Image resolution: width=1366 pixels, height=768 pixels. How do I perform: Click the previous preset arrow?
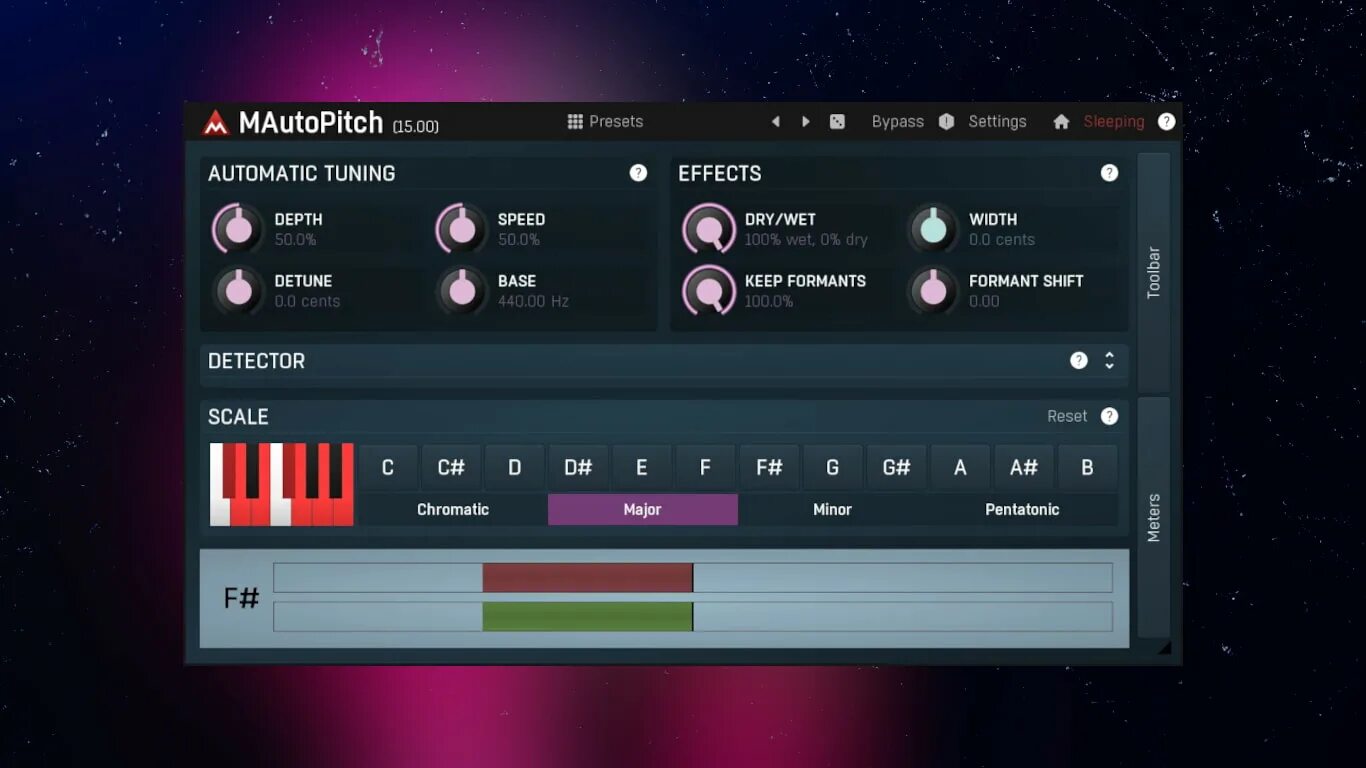tap(776, 121)
